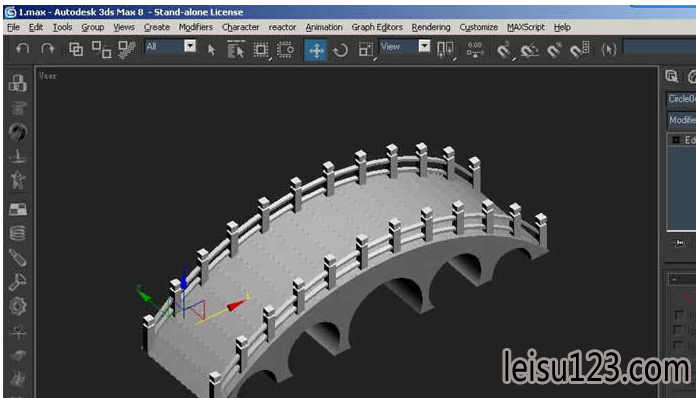Screen dimensions: 696x398
Task: Click the CircleO object name field
Action: pyautogui.click(x=682, y=99)
